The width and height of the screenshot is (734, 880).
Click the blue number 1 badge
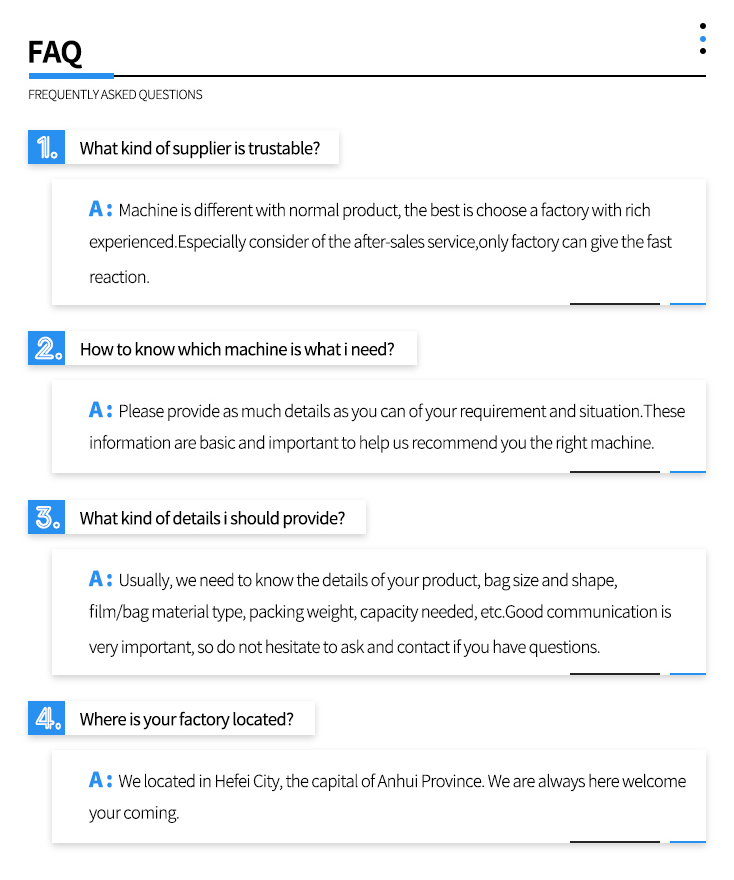(47, 148)
